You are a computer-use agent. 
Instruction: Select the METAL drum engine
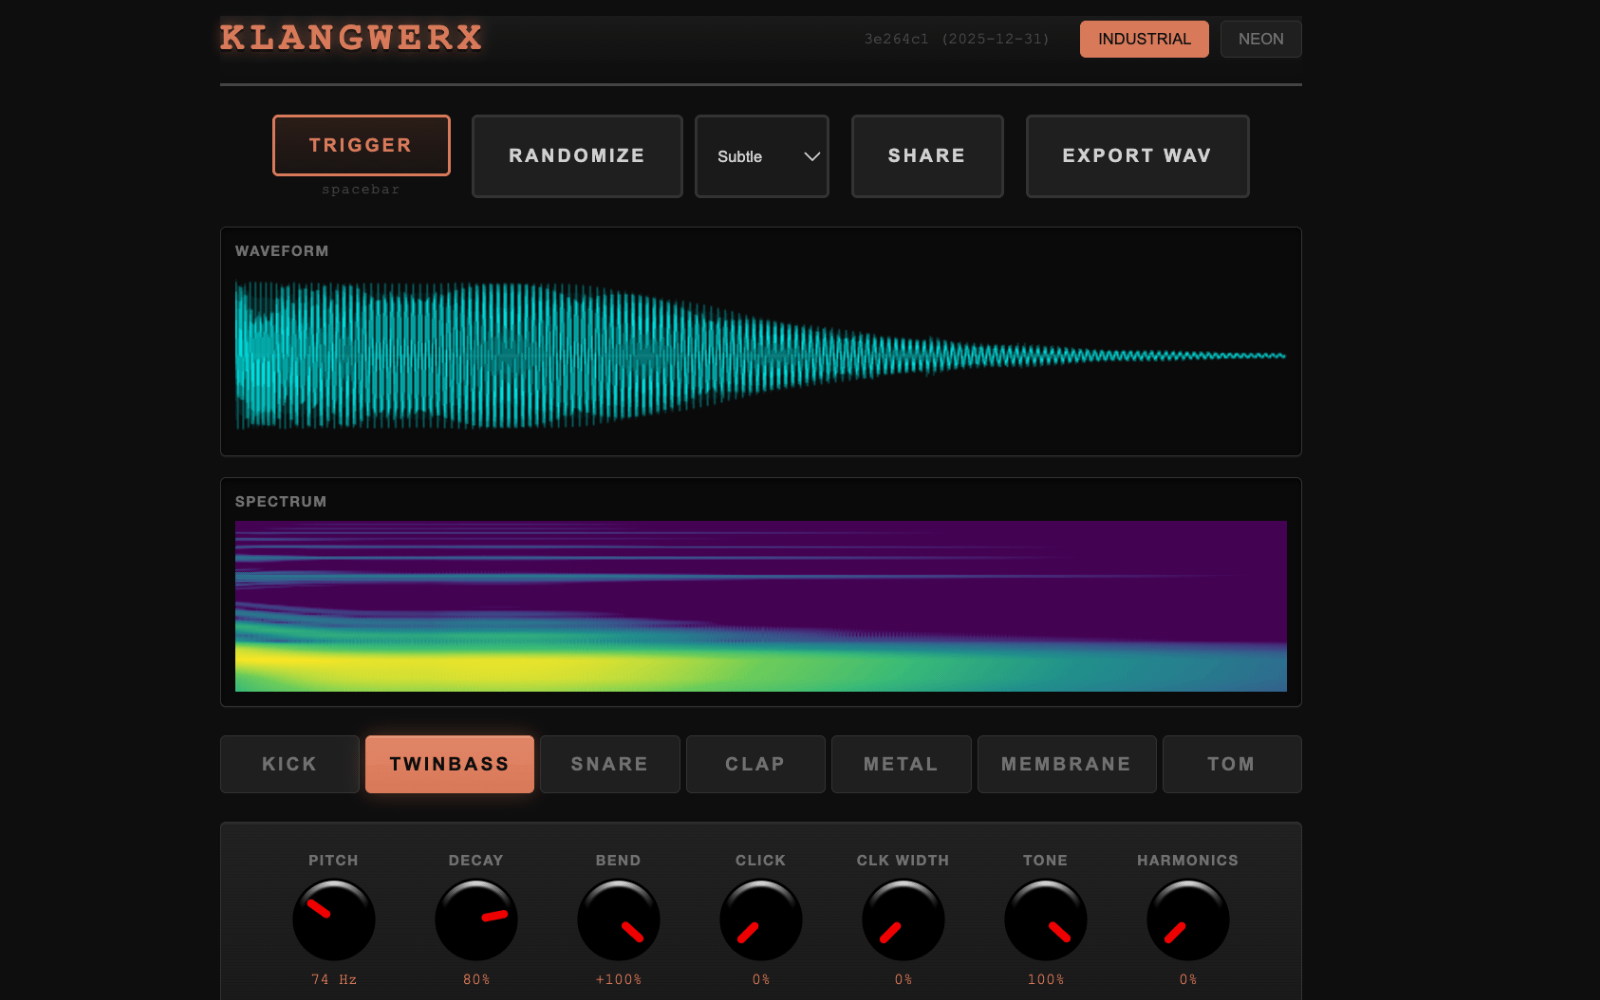(x=900, y=764)
